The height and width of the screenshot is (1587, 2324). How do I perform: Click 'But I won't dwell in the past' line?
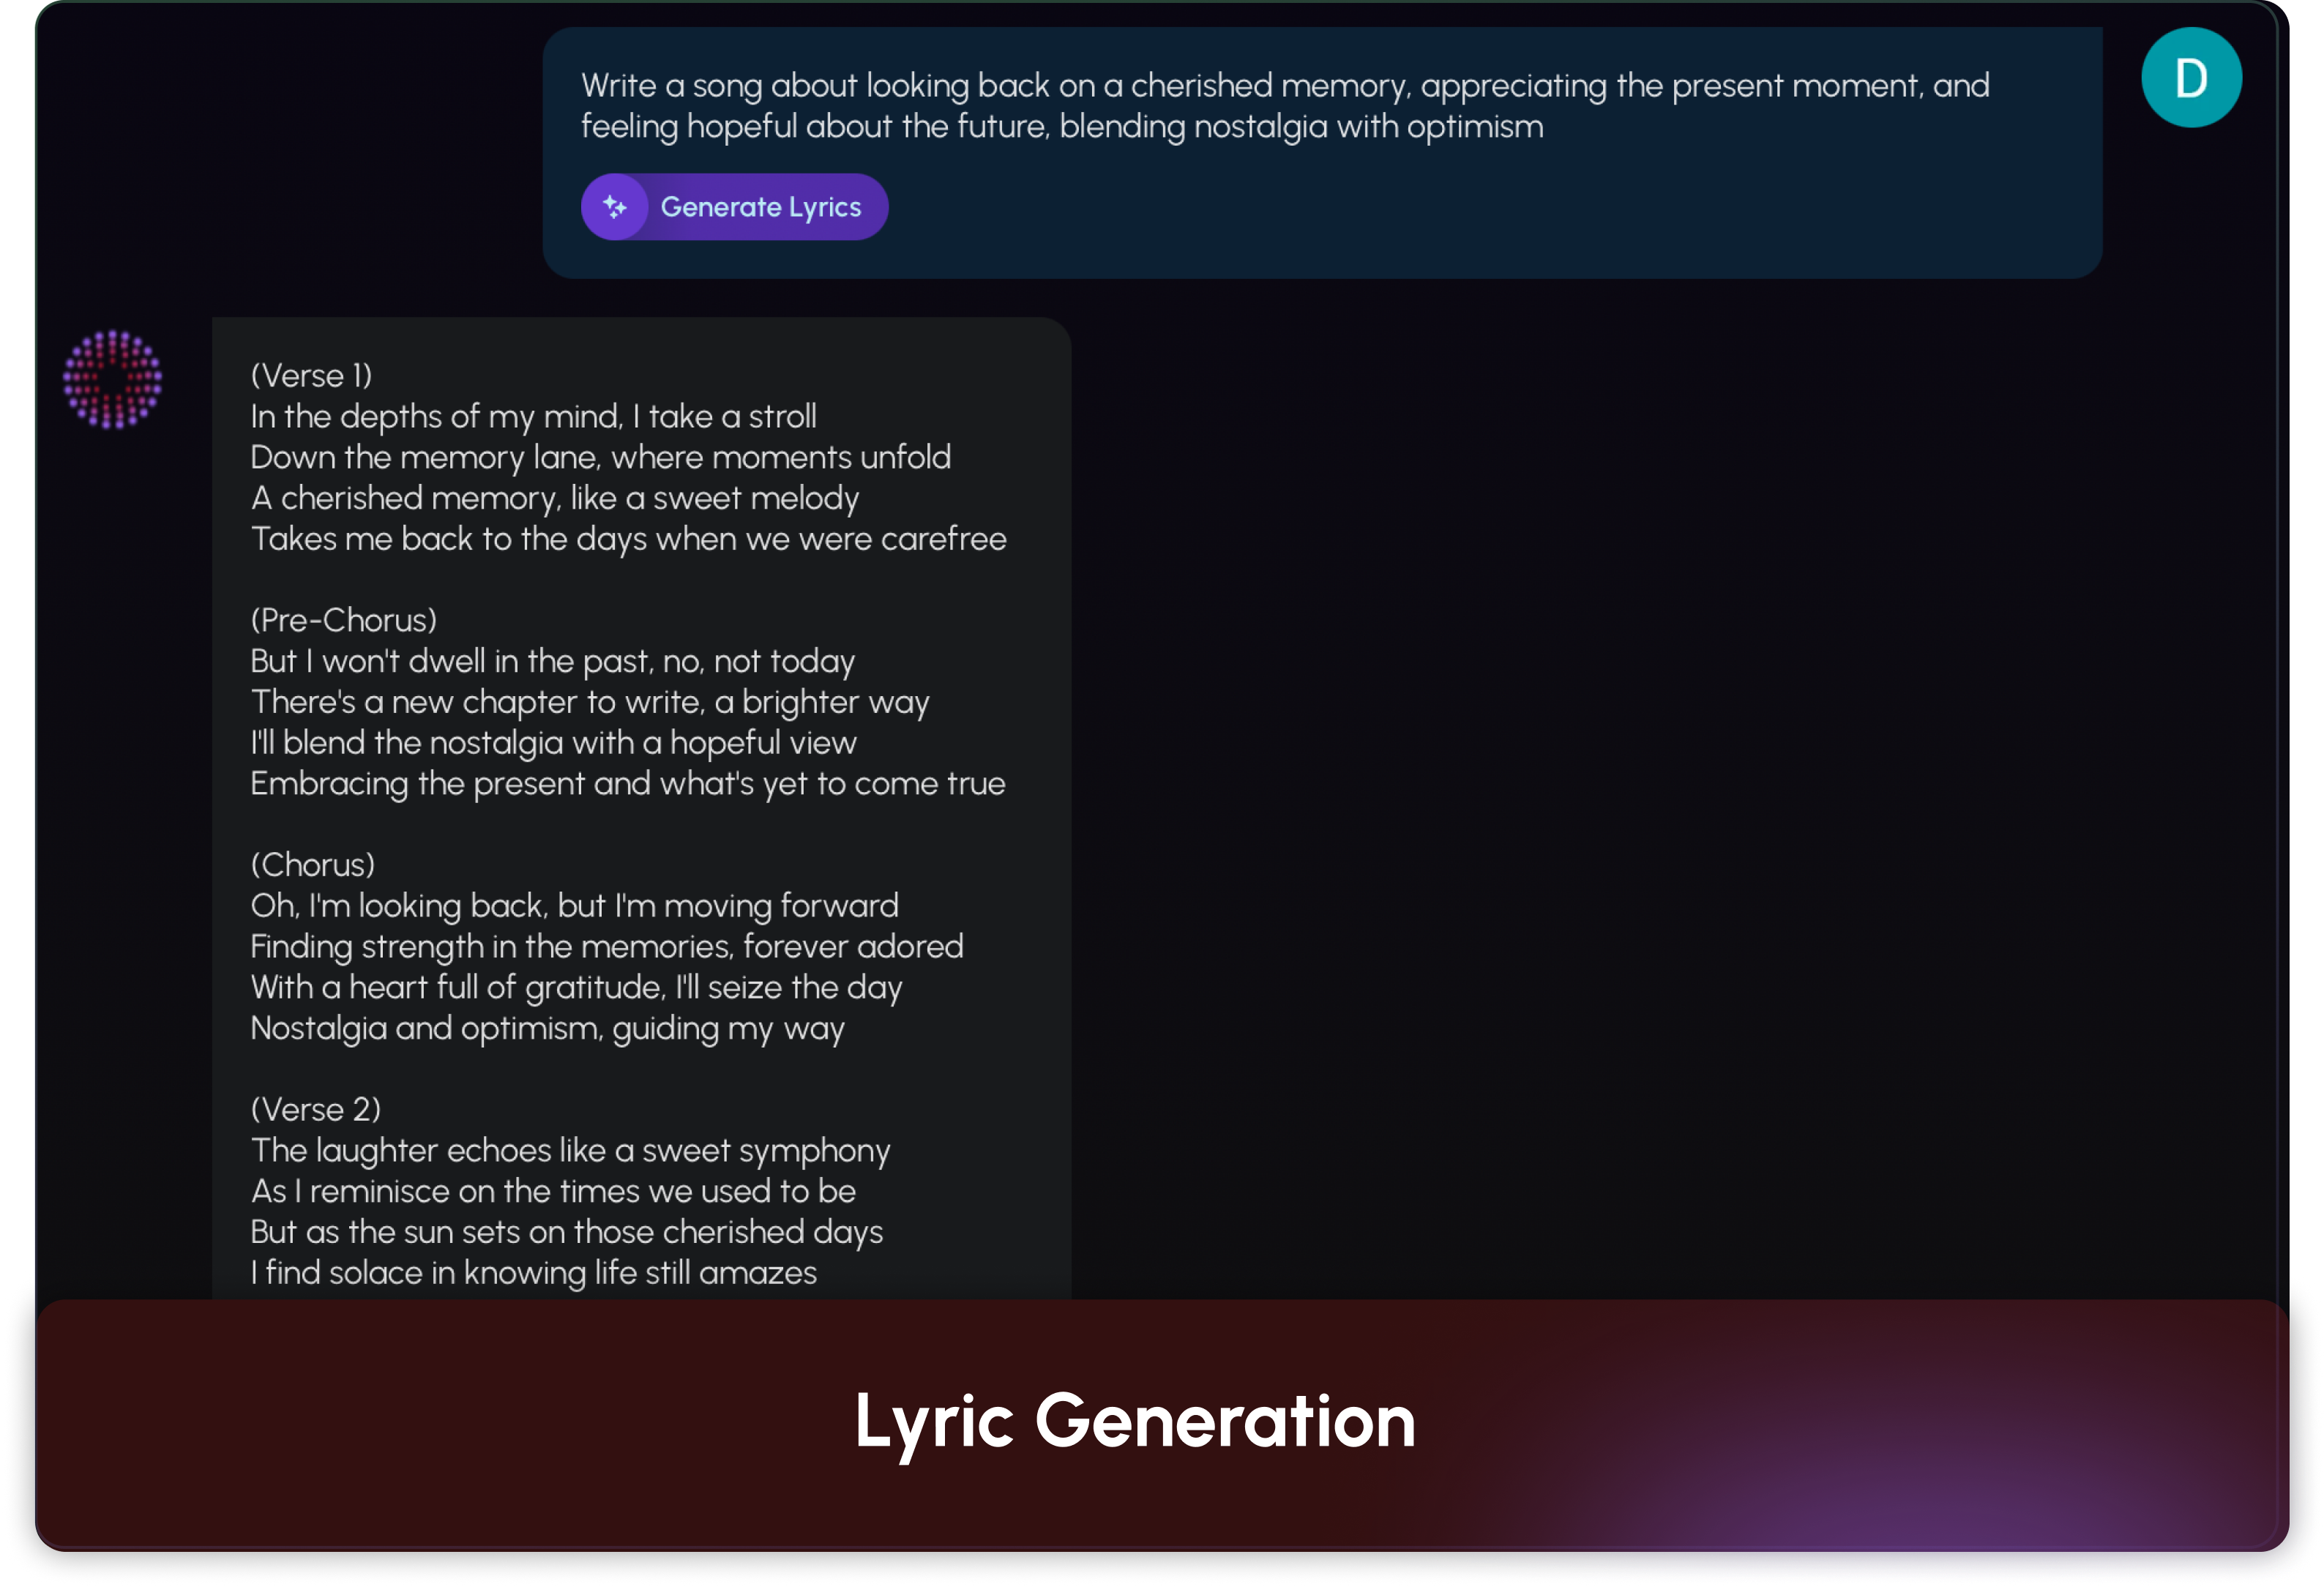point(552,662)
